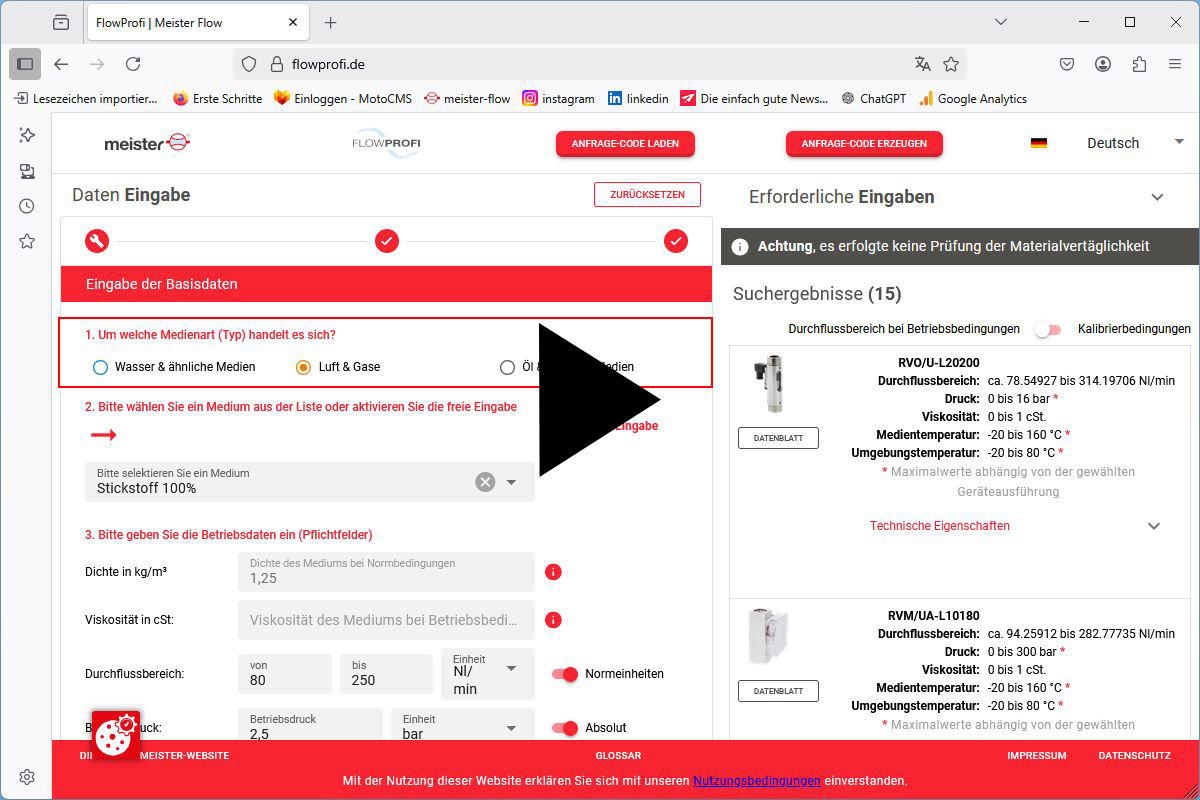Toggle Betriebsbedingungen/Kalibrierbedingungen switch
The height and width of the screenshot is (800, 1200).
1048,329
